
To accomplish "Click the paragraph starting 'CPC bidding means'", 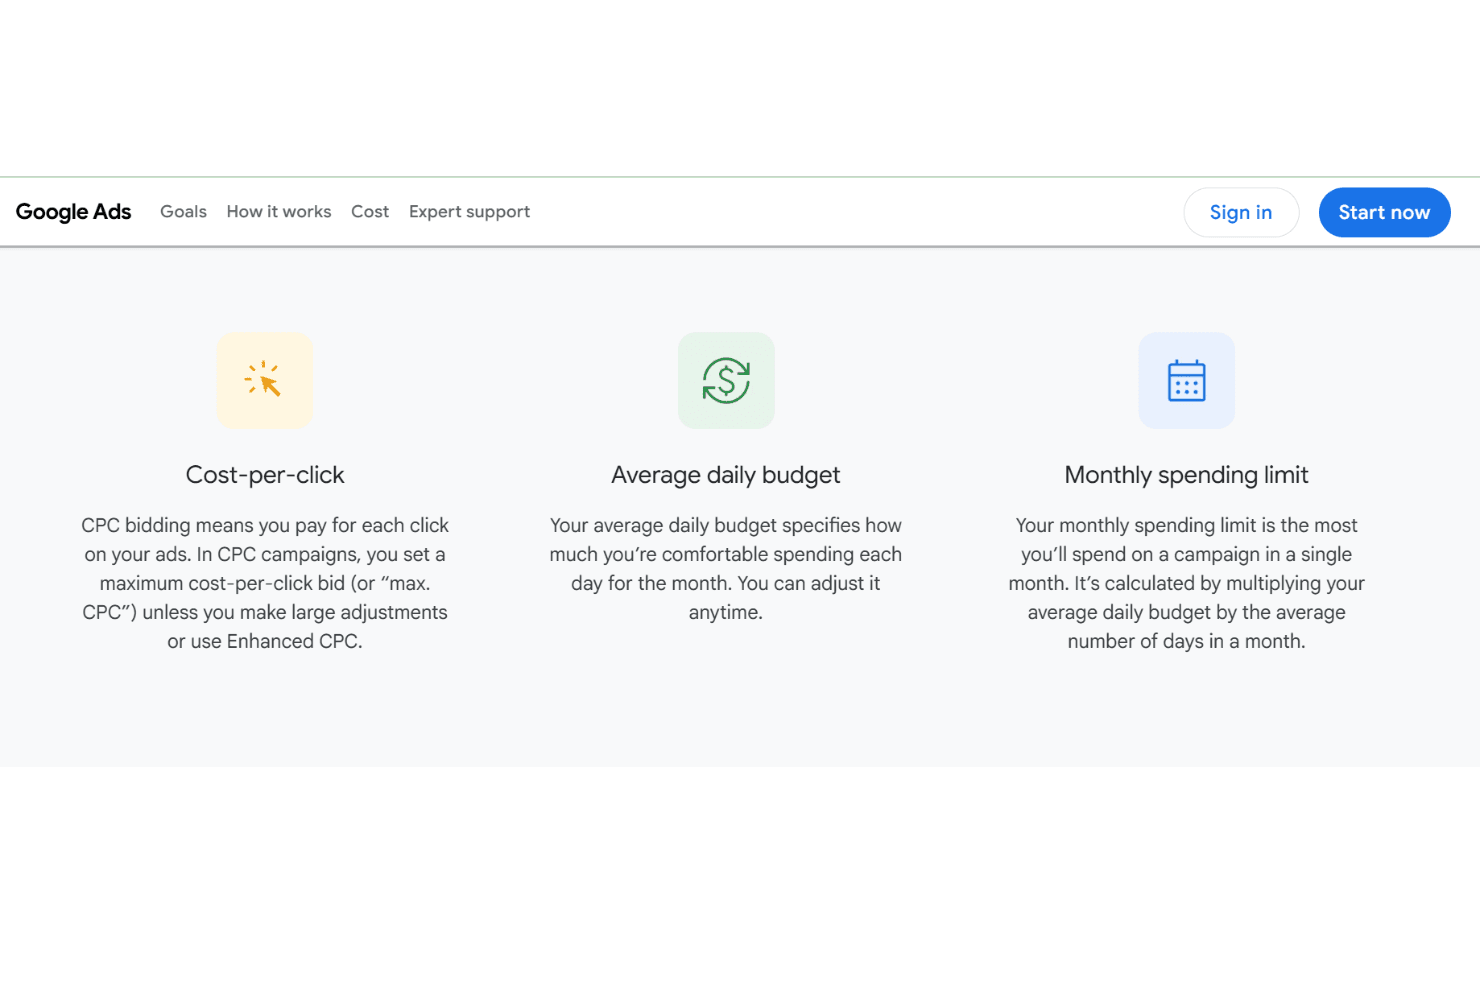I will [265, 583].
